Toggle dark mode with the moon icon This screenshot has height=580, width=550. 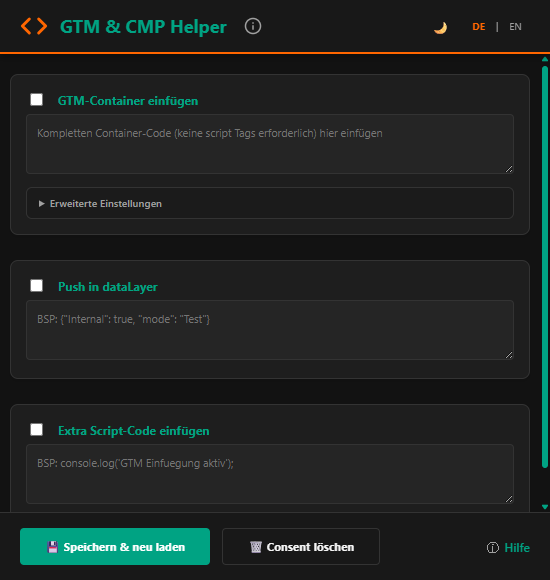pyautogui.click(x=440, y=27)
